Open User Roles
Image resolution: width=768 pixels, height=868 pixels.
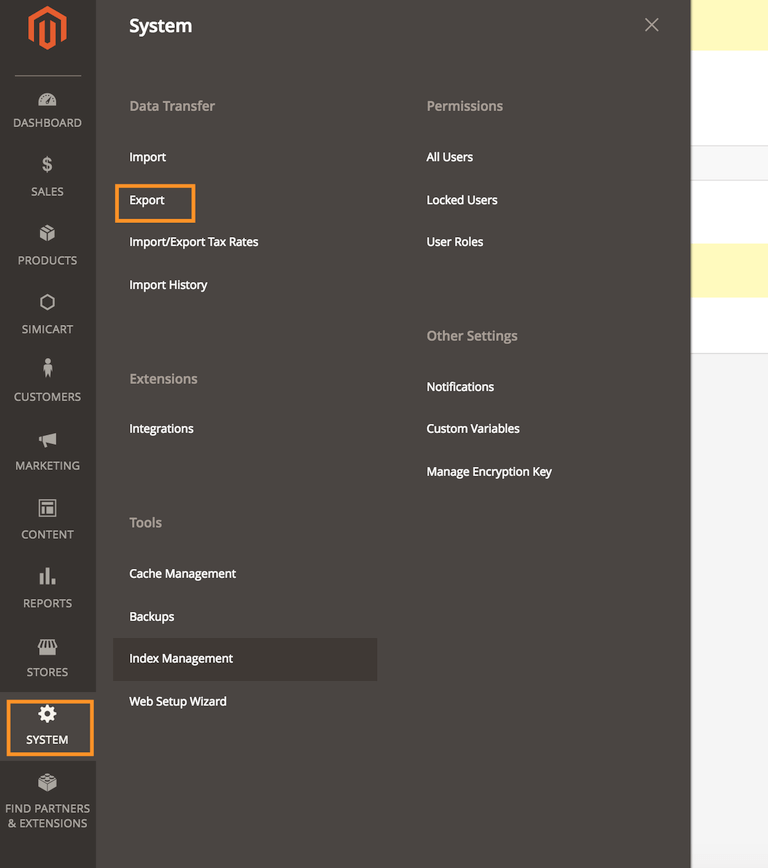pyautogui.click(x=455, y=242)
